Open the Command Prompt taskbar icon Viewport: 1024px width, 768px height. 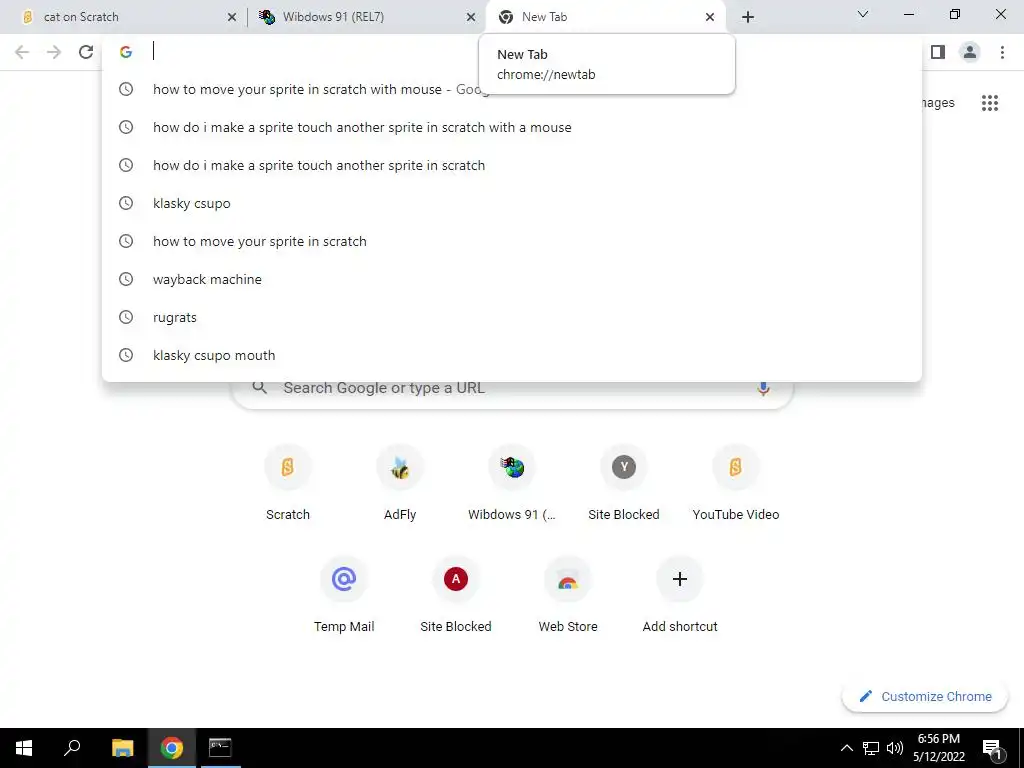[x=220, y=748]
